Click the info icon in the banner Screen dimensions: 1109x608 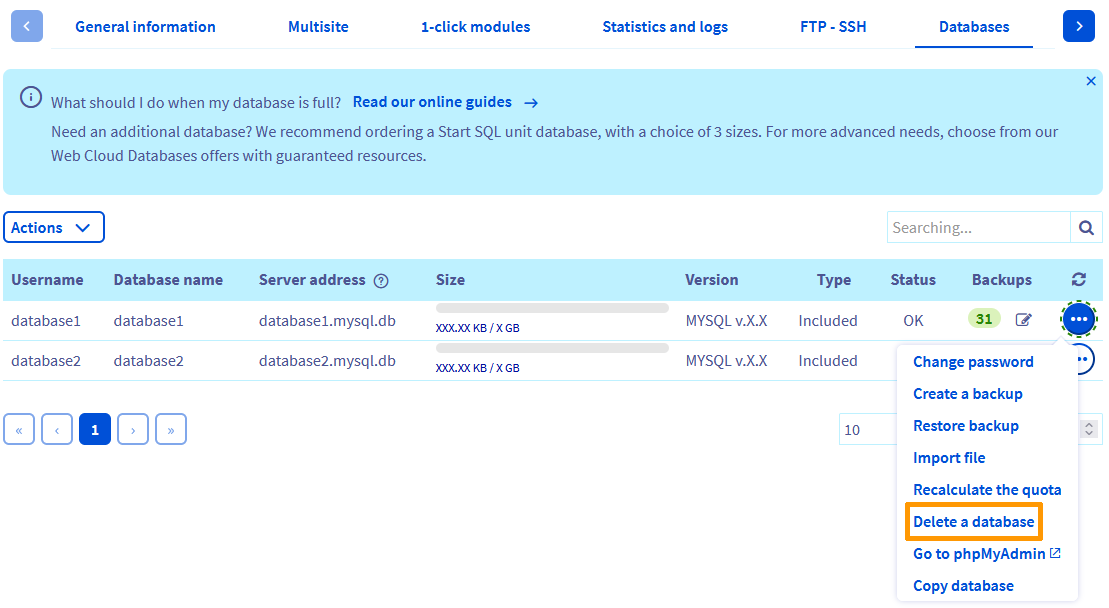(x=30, y=97)
